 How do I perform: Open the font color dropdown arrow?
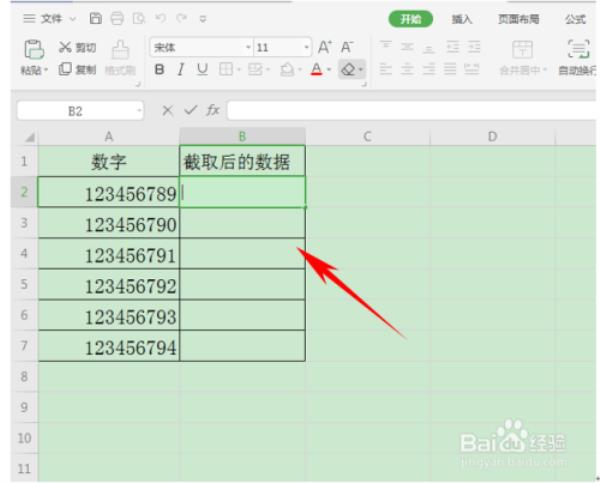coord(329,70)
